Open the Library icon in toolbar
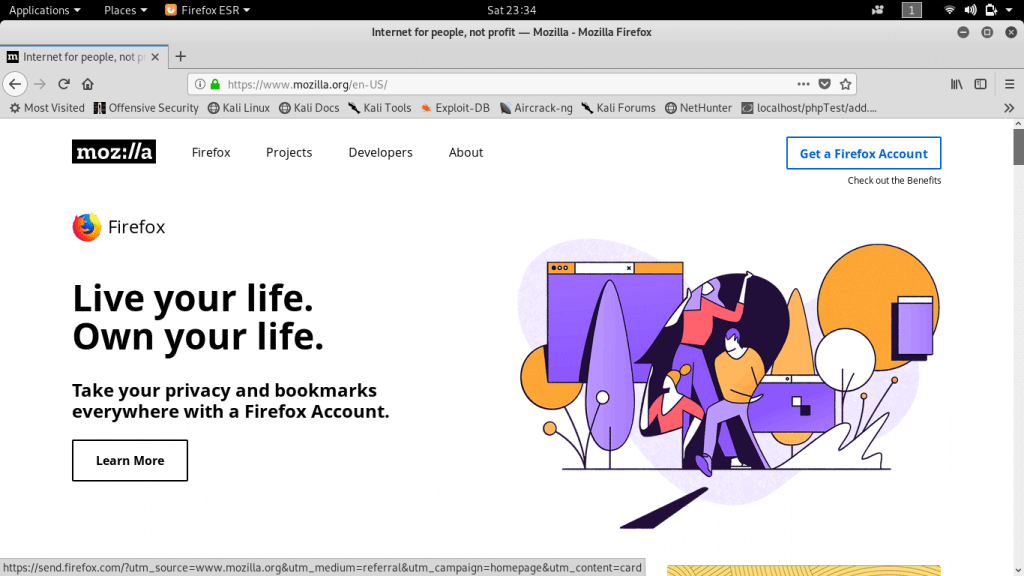The image size is (1024, 576). 957,84
